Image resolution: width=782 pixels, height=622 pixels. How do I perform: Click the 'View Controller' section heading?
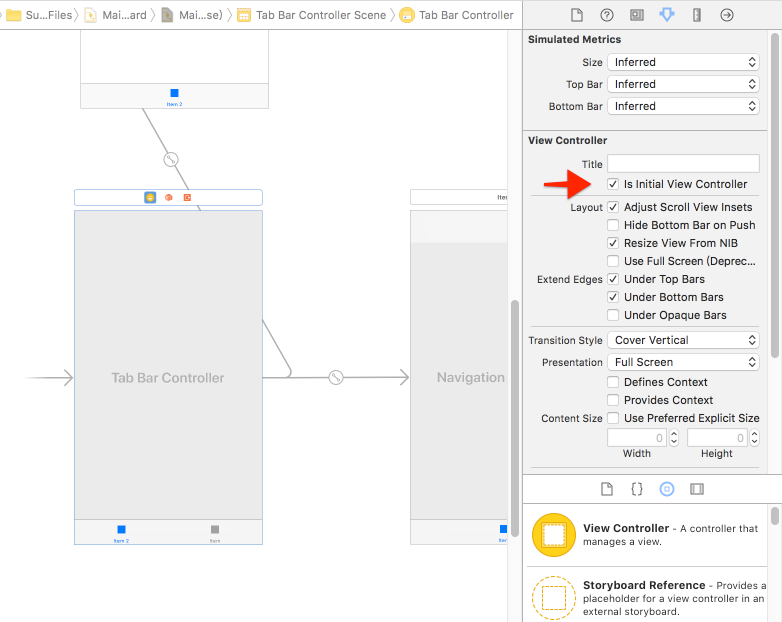(568, 140)
